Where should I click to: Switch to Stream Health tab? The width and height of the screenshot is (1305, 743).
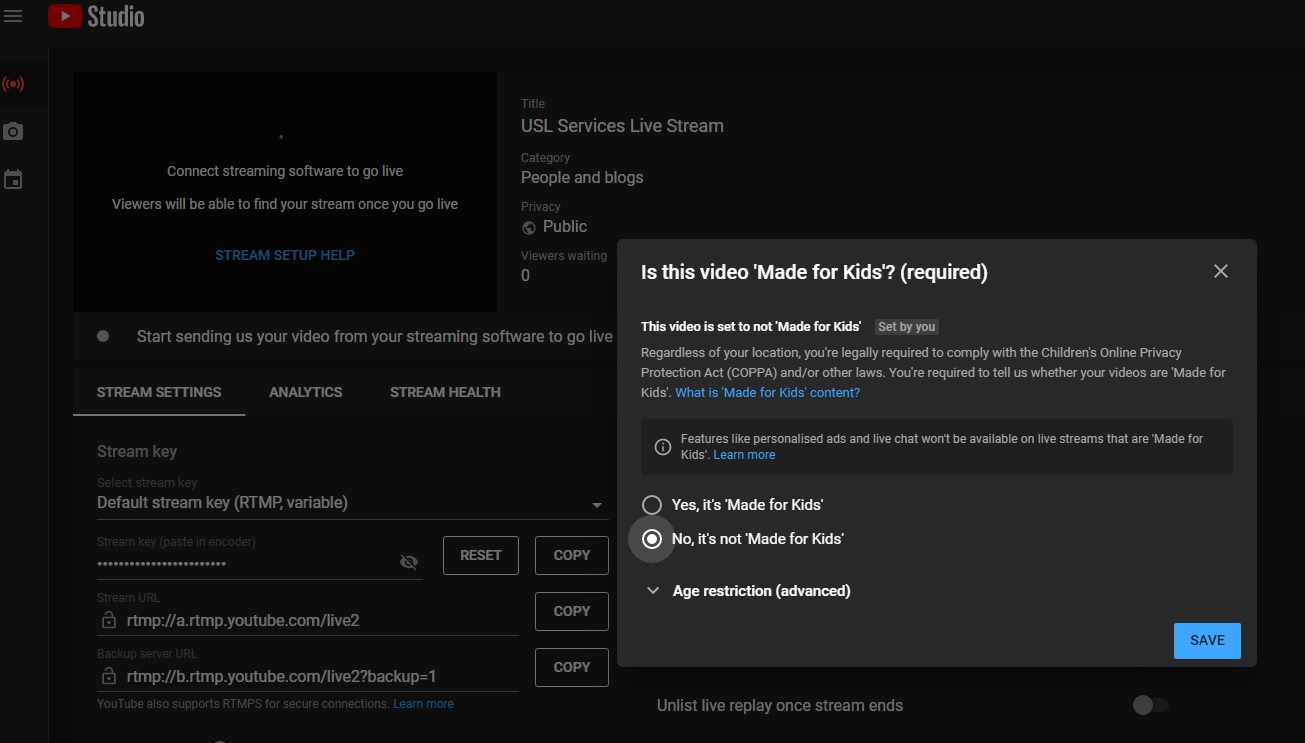pyautogui.click(x=445, y=392)
